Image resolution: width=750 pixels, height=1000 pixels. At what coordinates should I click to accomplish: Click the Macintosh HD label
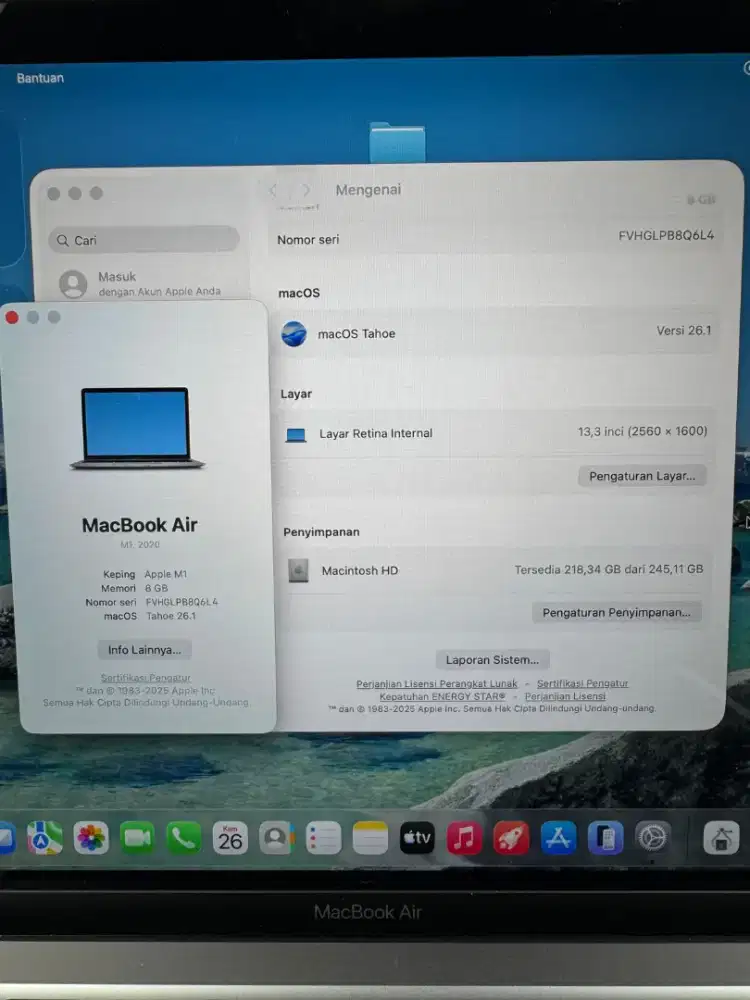coord(360,571)
